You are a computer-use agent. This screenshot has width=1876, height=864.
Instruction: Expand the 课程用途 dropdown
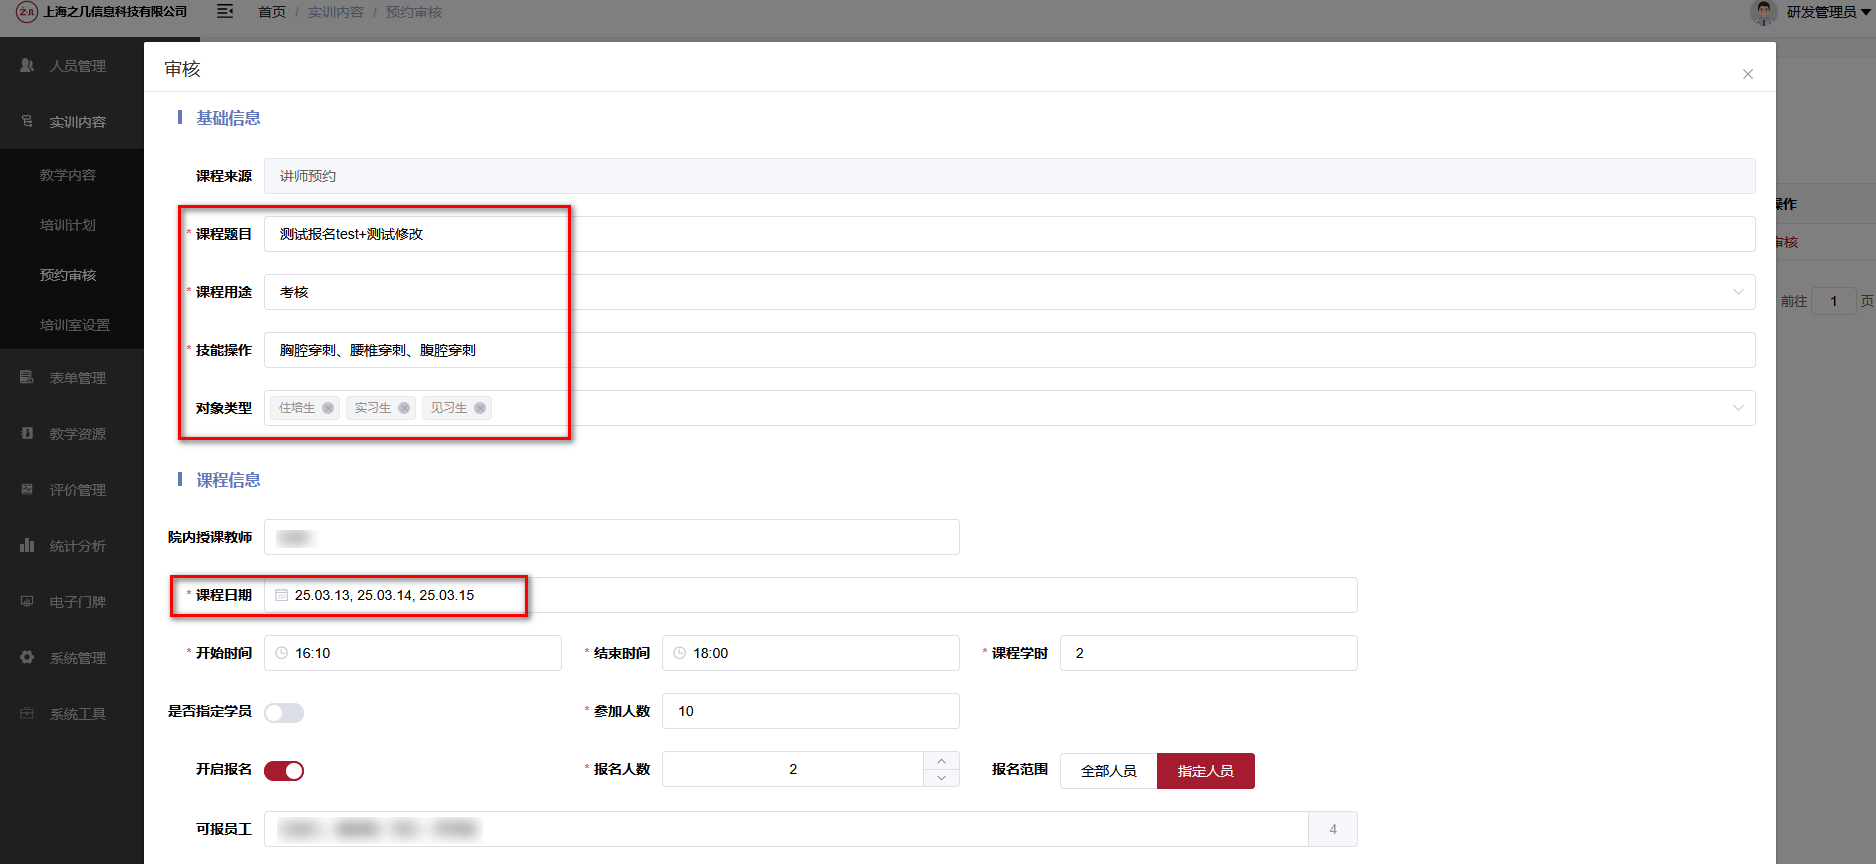coord(1738,292)
